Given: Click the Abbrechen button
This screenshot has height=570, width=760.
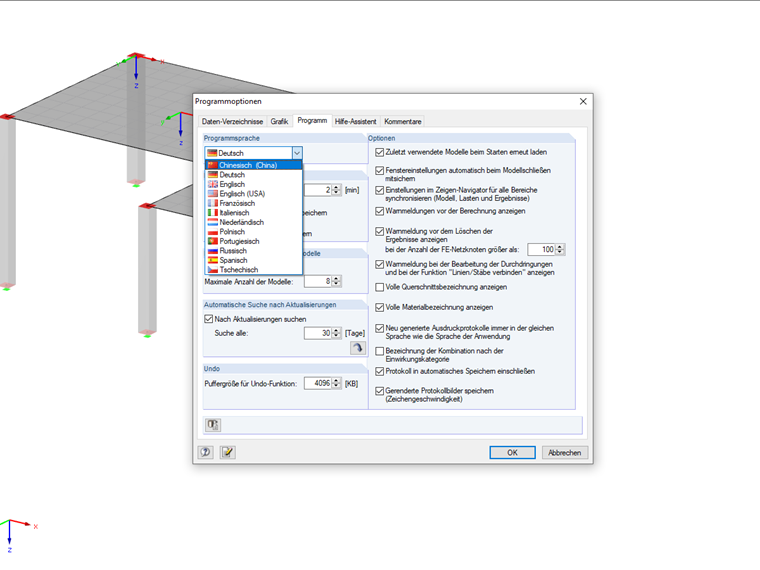Looking at the screenshot, I should [565, 452].
